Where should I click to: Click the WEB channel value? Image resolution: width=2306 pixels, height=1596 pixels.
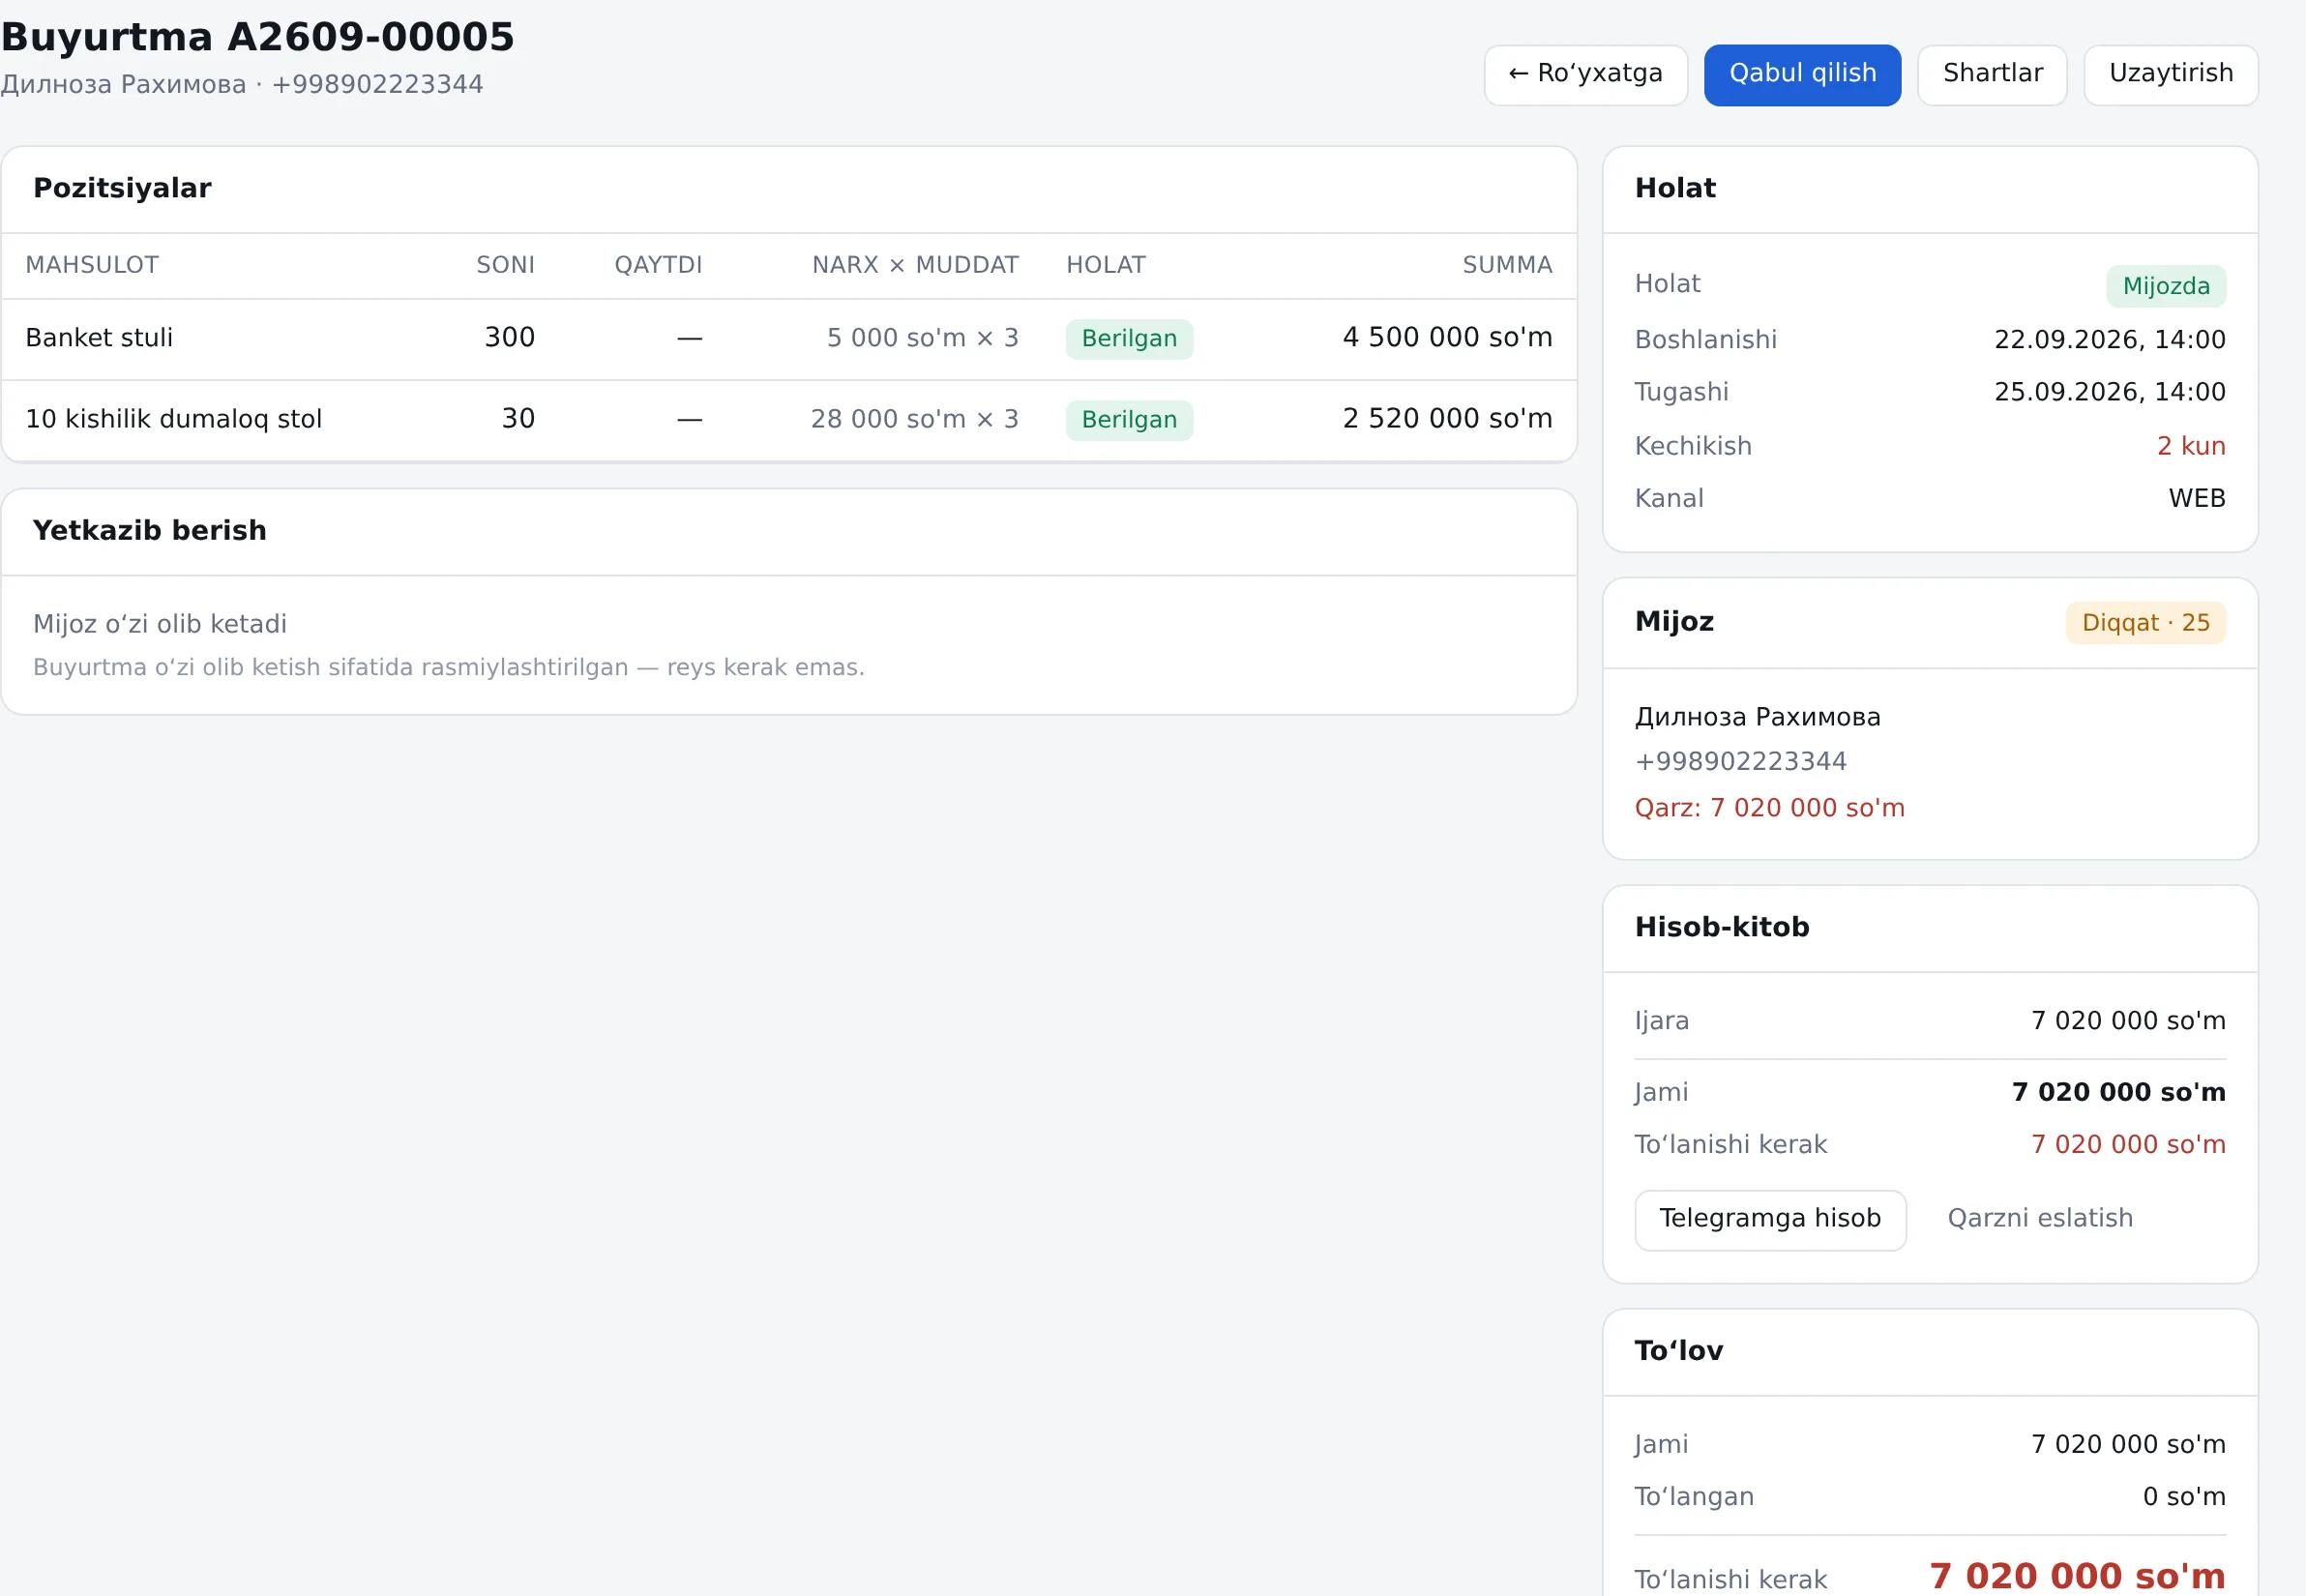click(2197, 498)
